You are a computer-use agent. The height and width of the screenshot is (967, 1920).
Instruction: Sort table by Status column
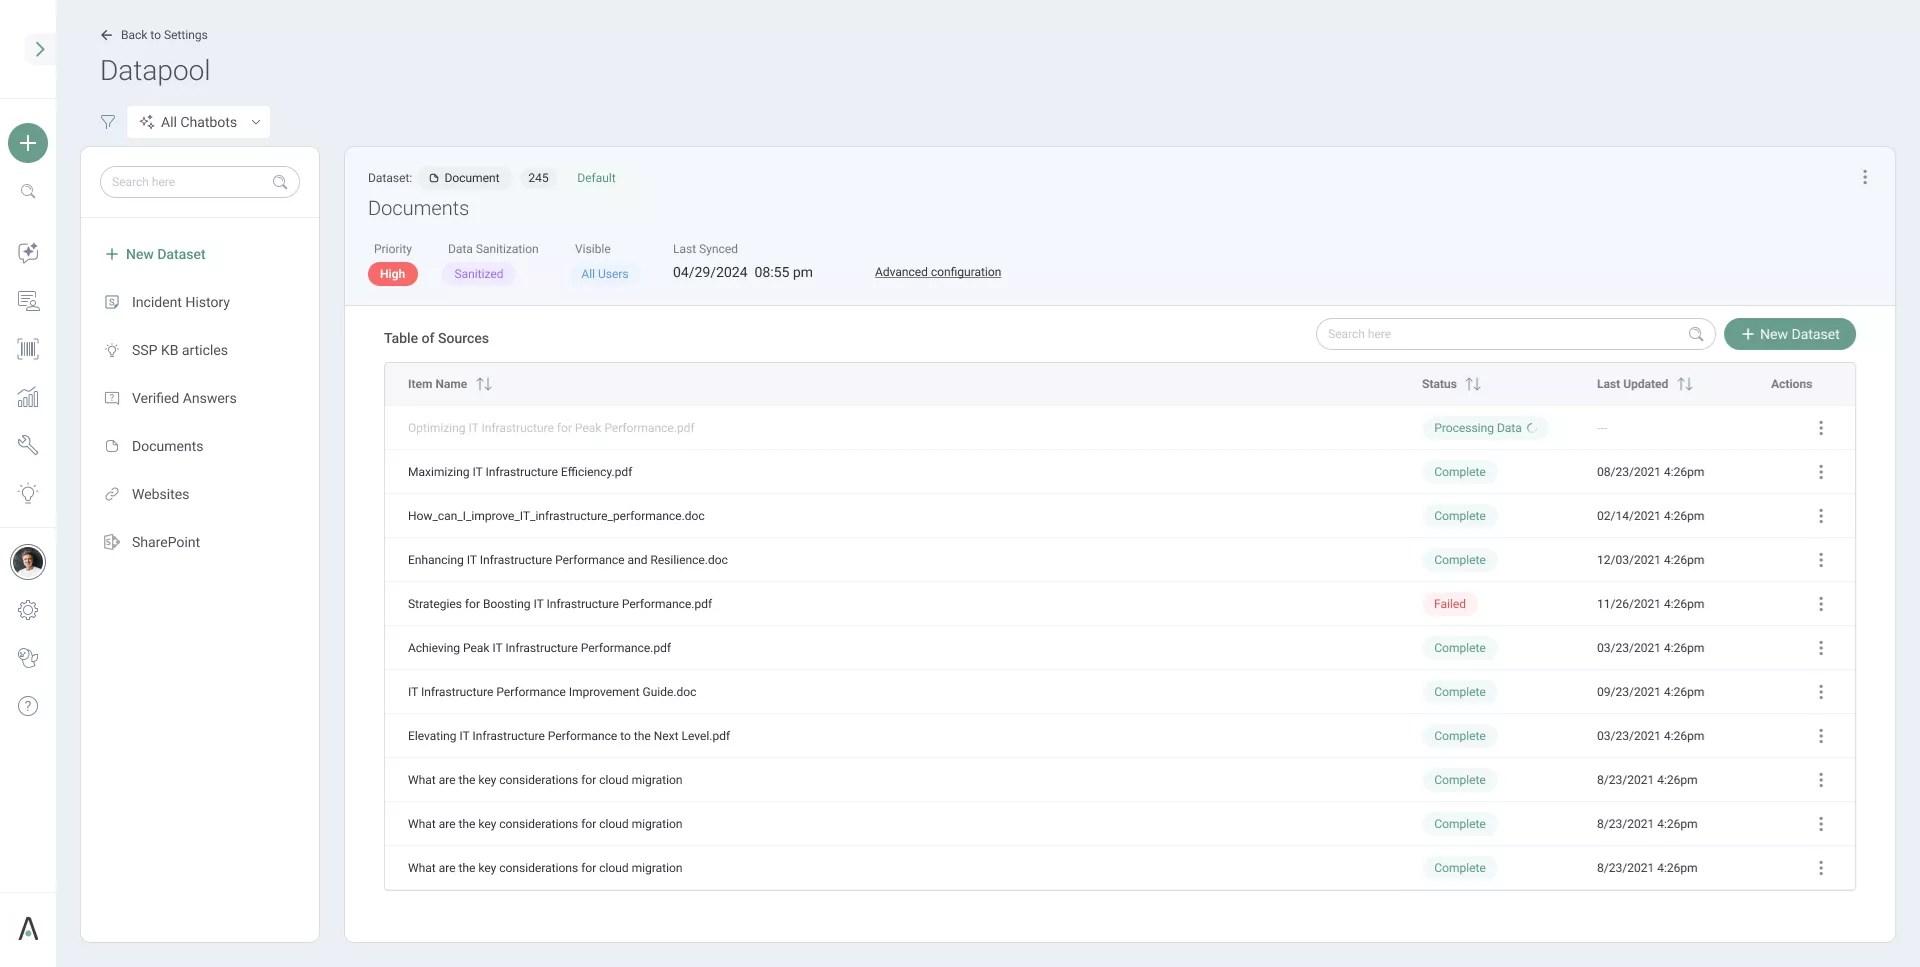(1472, 384)
